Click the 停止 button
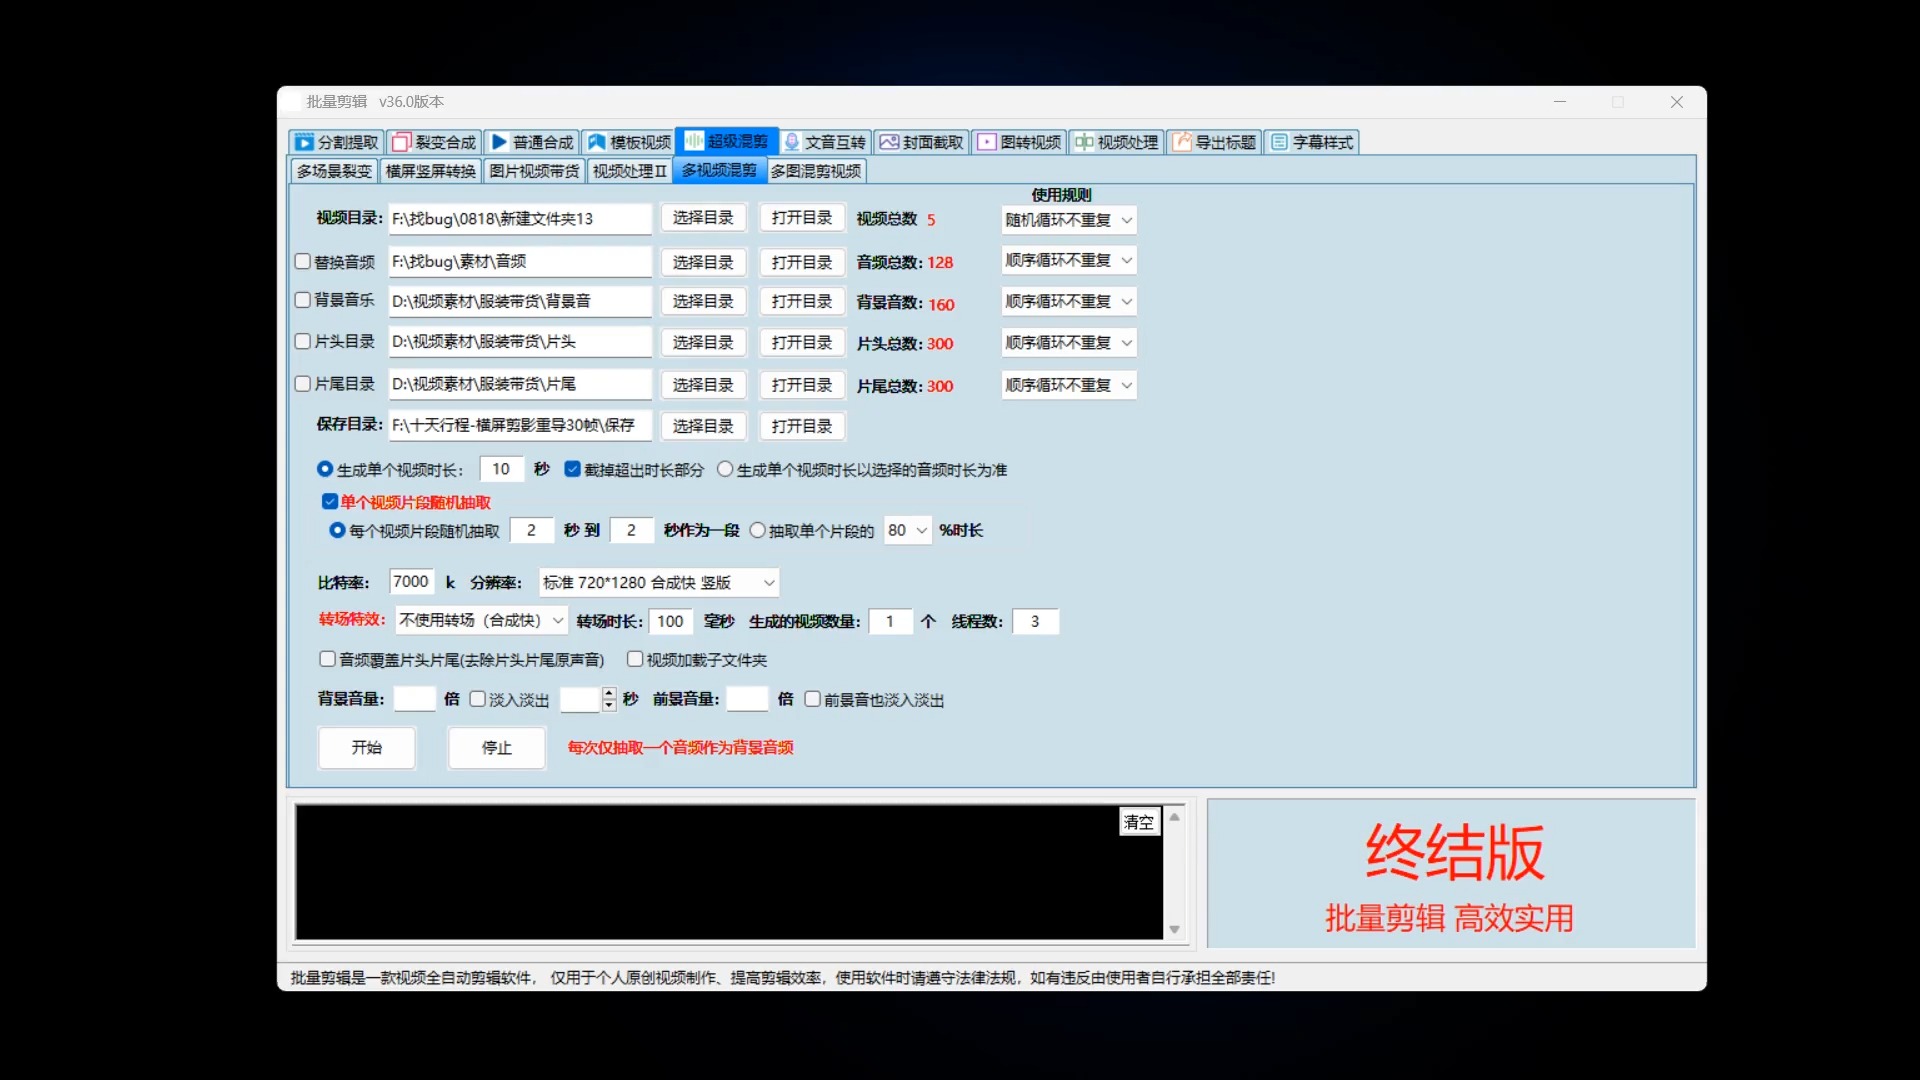This screenshot has height=1080, width=1920. click(497, 747)
